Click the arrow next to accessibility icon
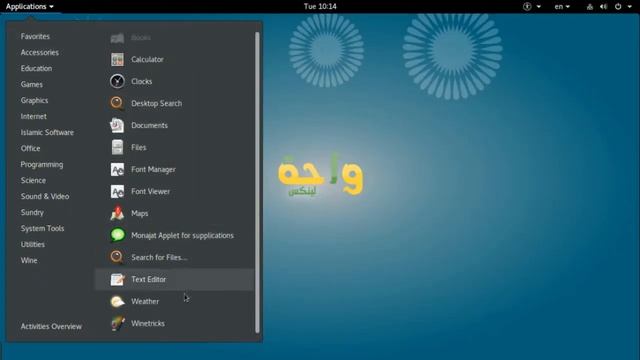Screen dimensions: 640x360 click(x=539, y=7)
